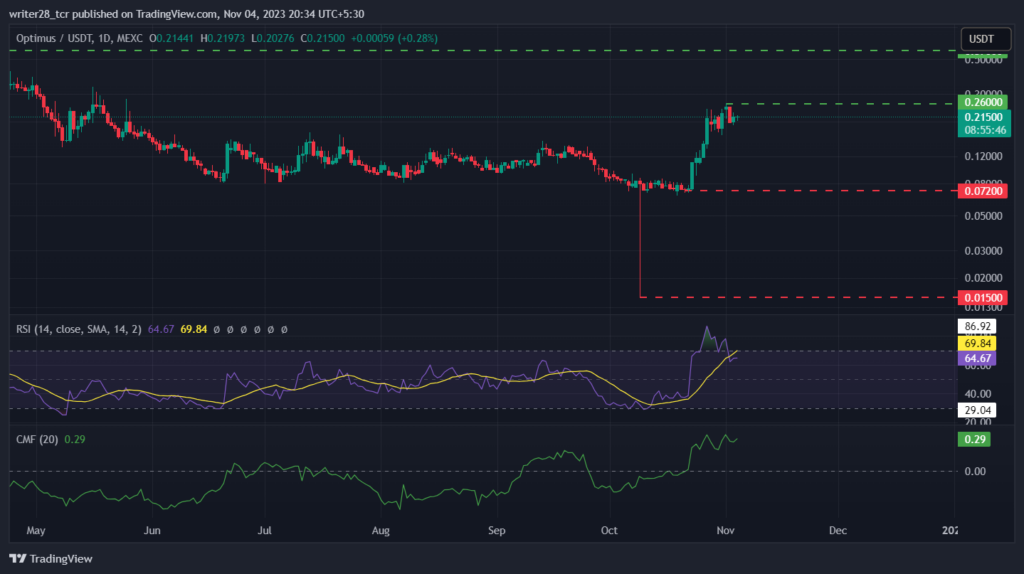
Task: Click the 0.02000 price scale label
Action: 983,278
